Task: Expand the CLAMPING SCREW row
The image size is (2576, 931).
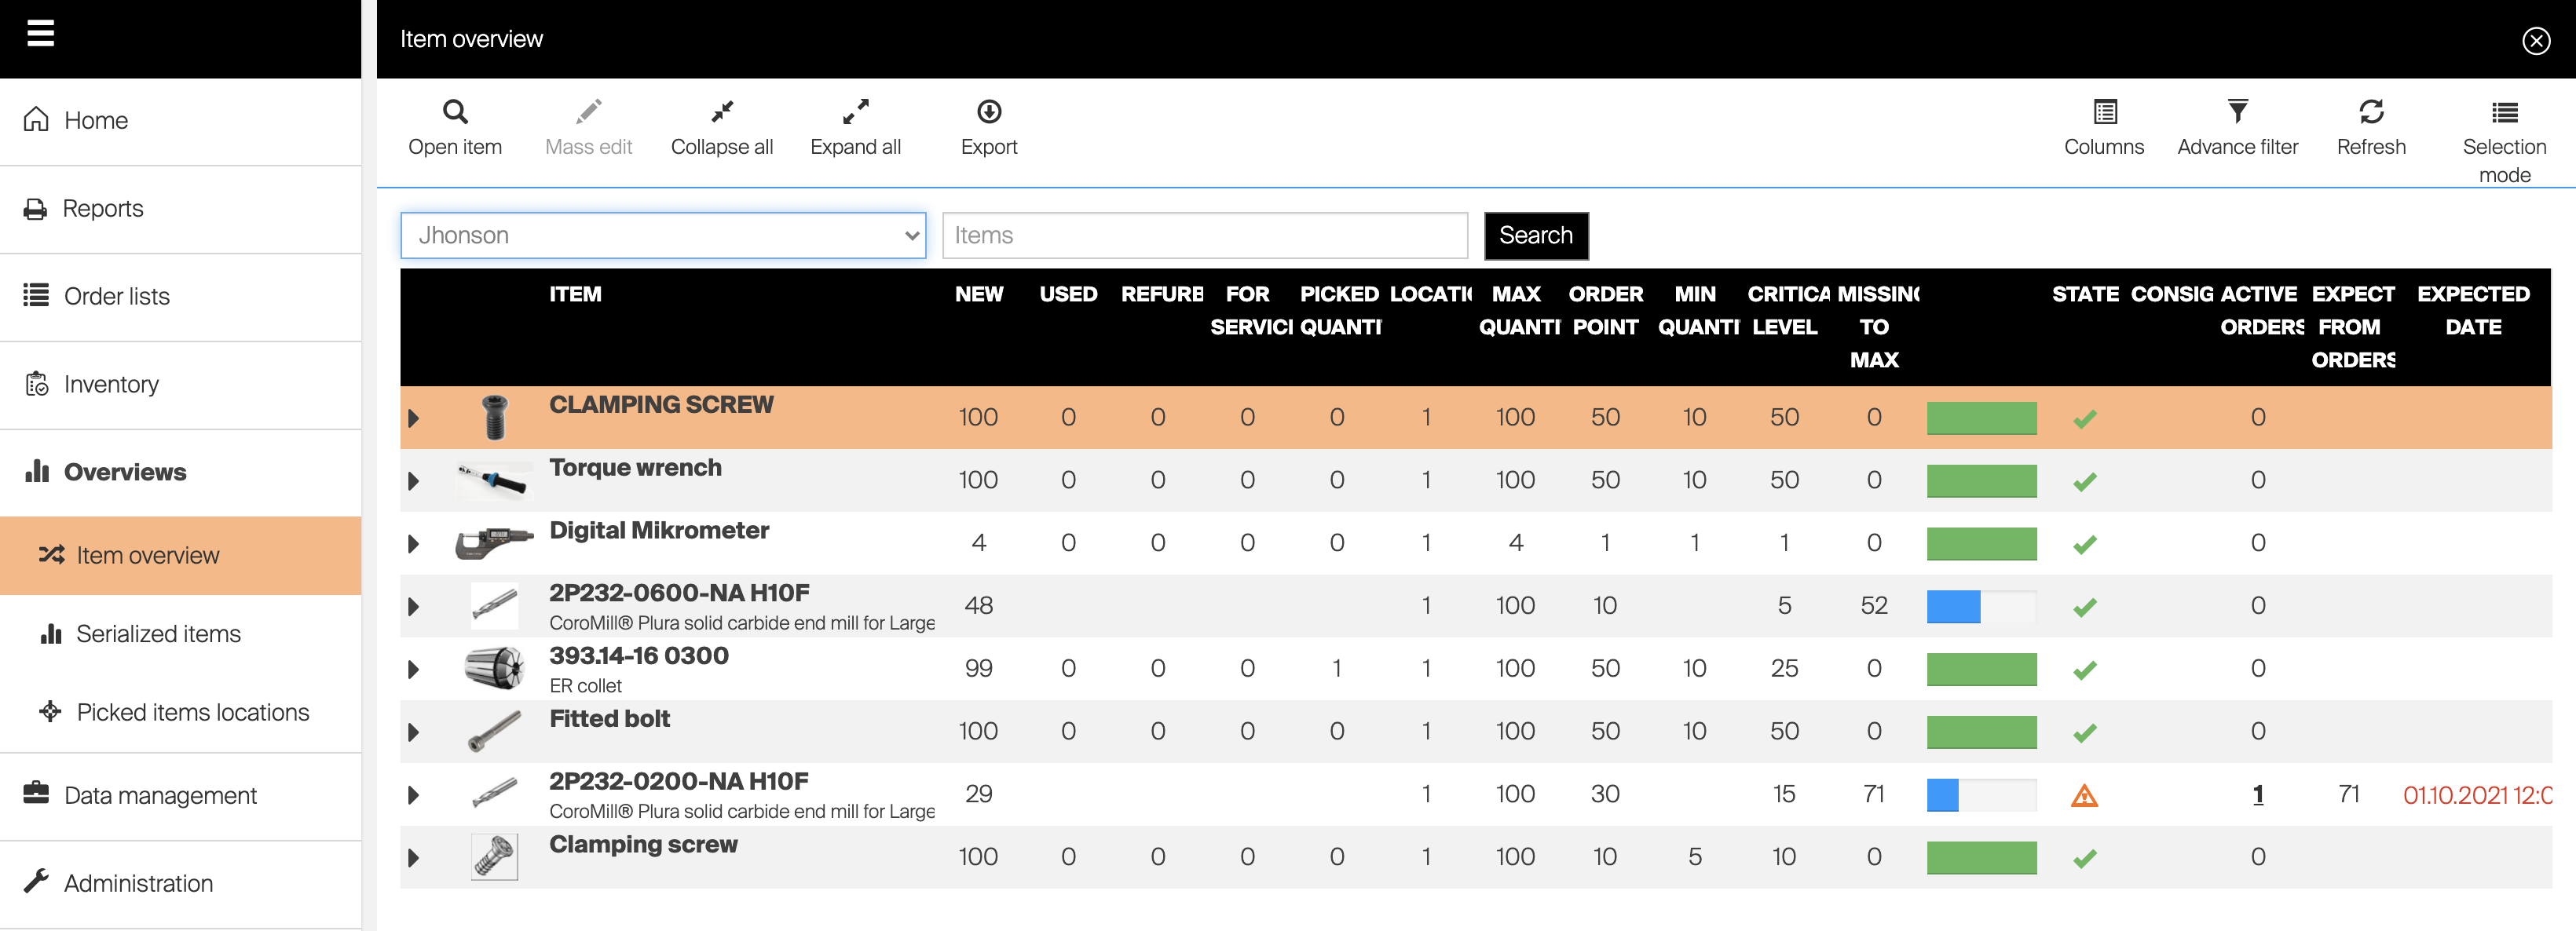Action: point(413,418)
